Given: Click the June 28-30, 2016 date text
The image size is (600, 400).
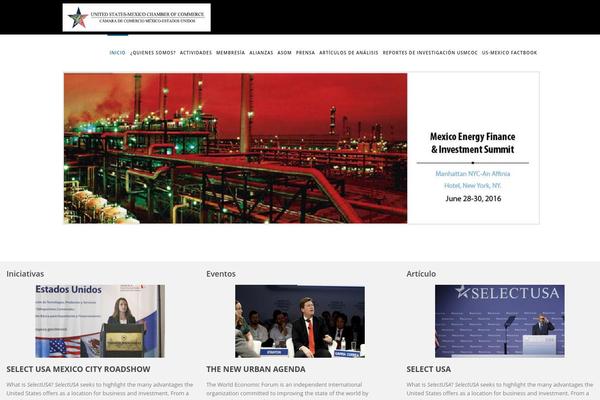Looking at the screenshot, I should pos(473,198).
